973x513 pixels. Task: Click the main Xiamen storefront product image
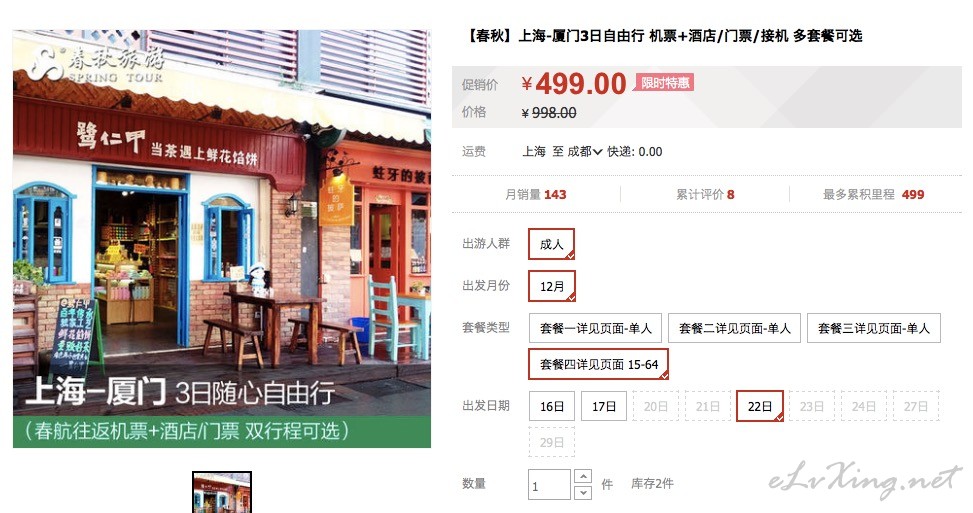(222, 239)
